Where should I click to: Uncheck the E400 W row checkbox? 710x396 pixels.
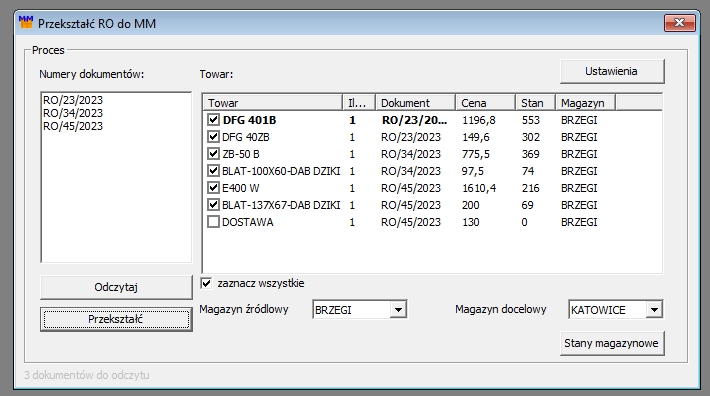pos(213,187)
